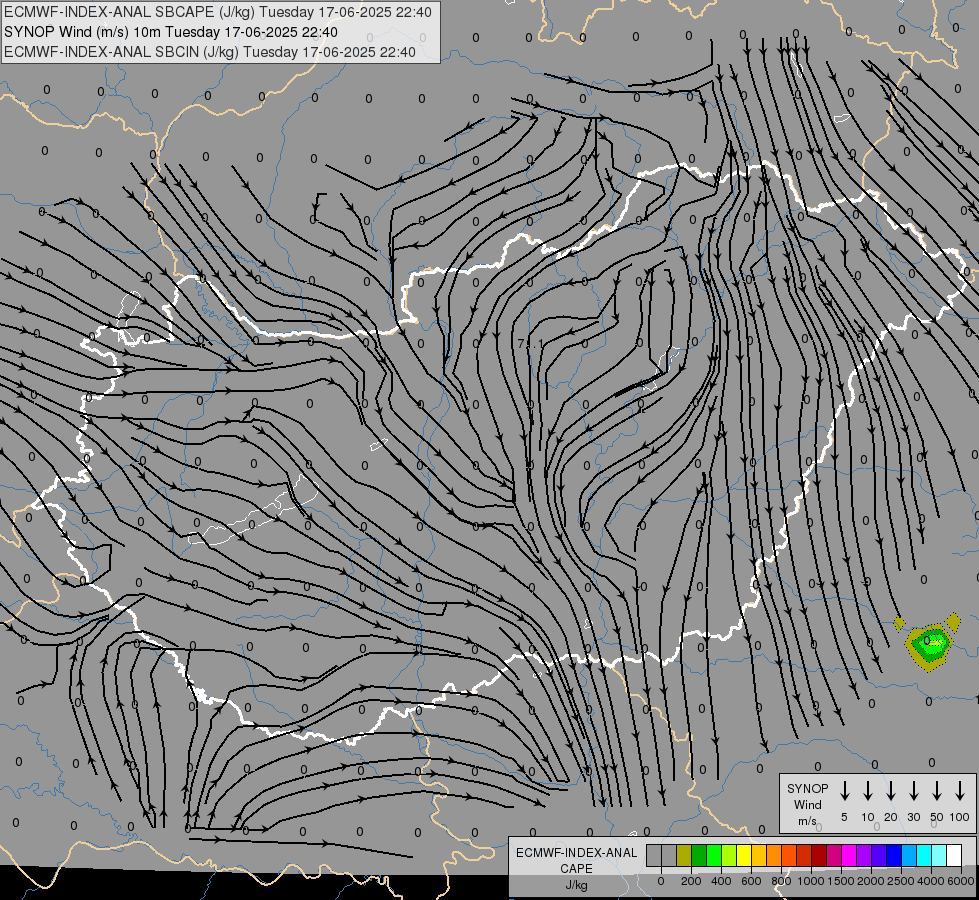The height and width of the screenshot is (900, 979).
Task: Select the wind arrow above 30 m/s
Action: [913, 790]
